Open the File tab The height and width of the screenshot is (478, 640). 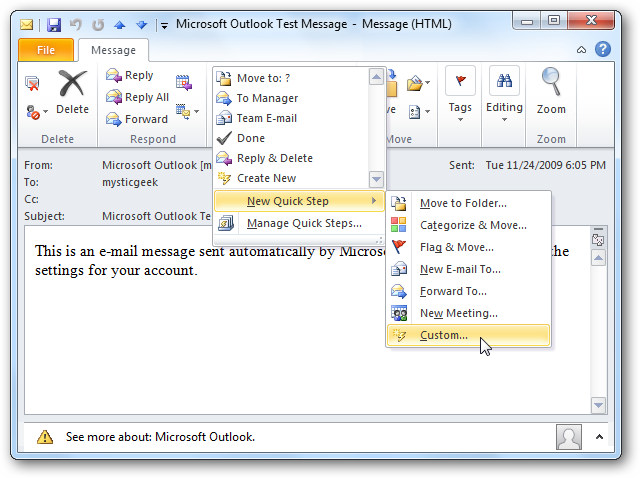[x=46, y=50]
